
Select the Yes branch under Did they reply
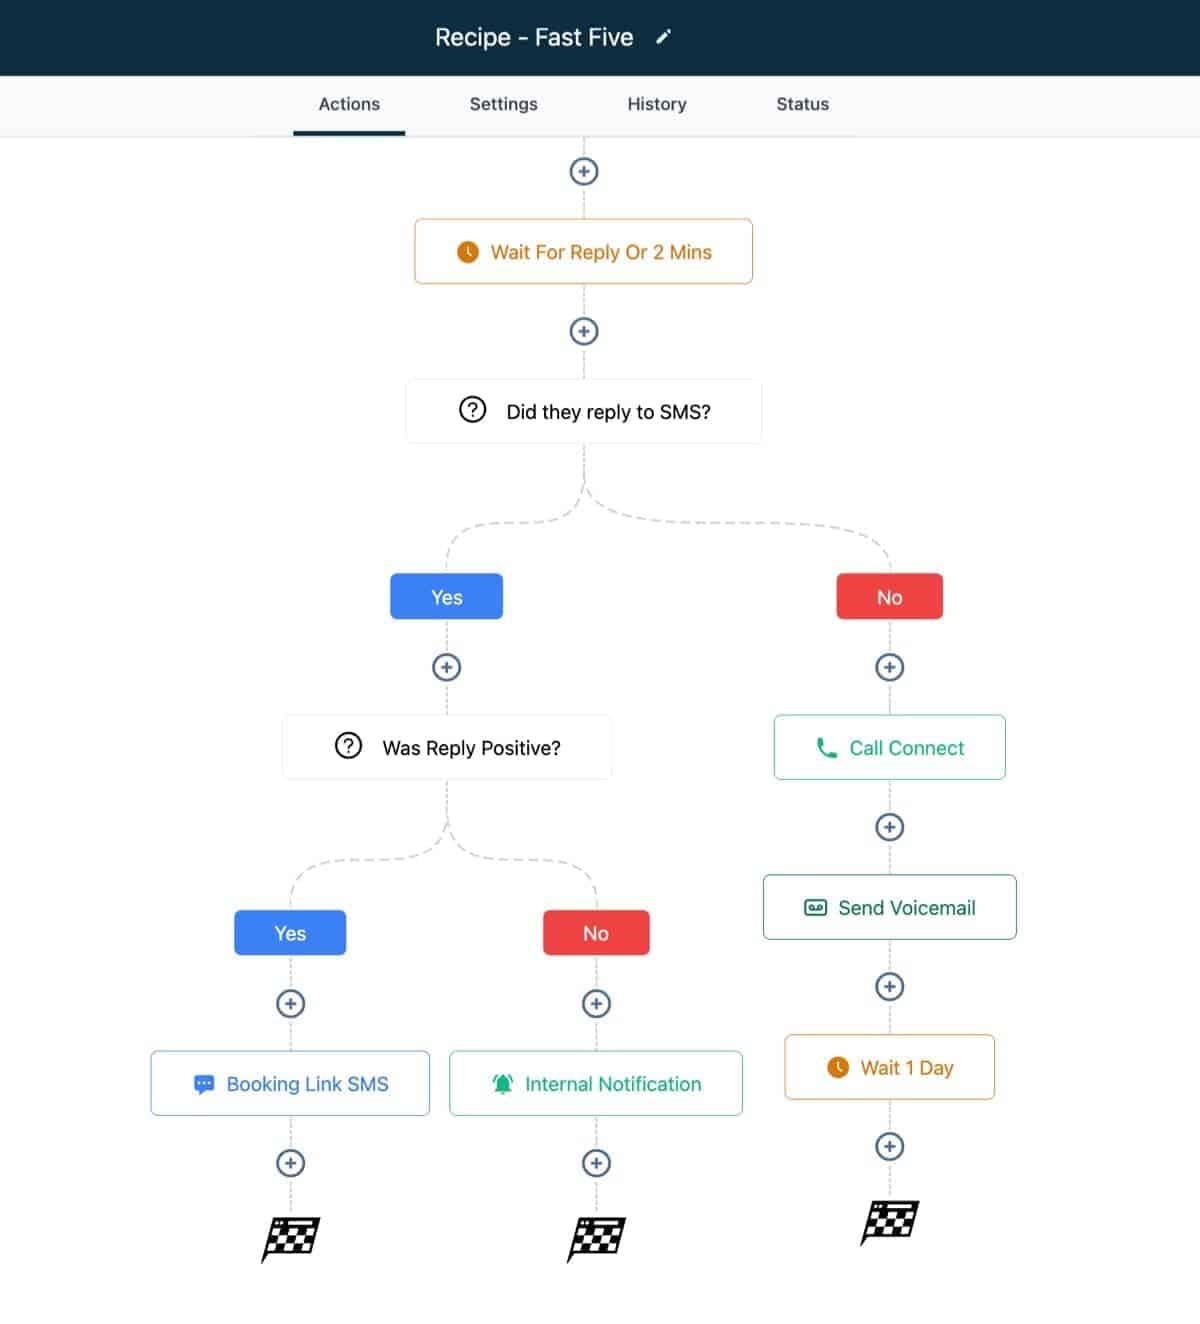[x=446, y=596]
